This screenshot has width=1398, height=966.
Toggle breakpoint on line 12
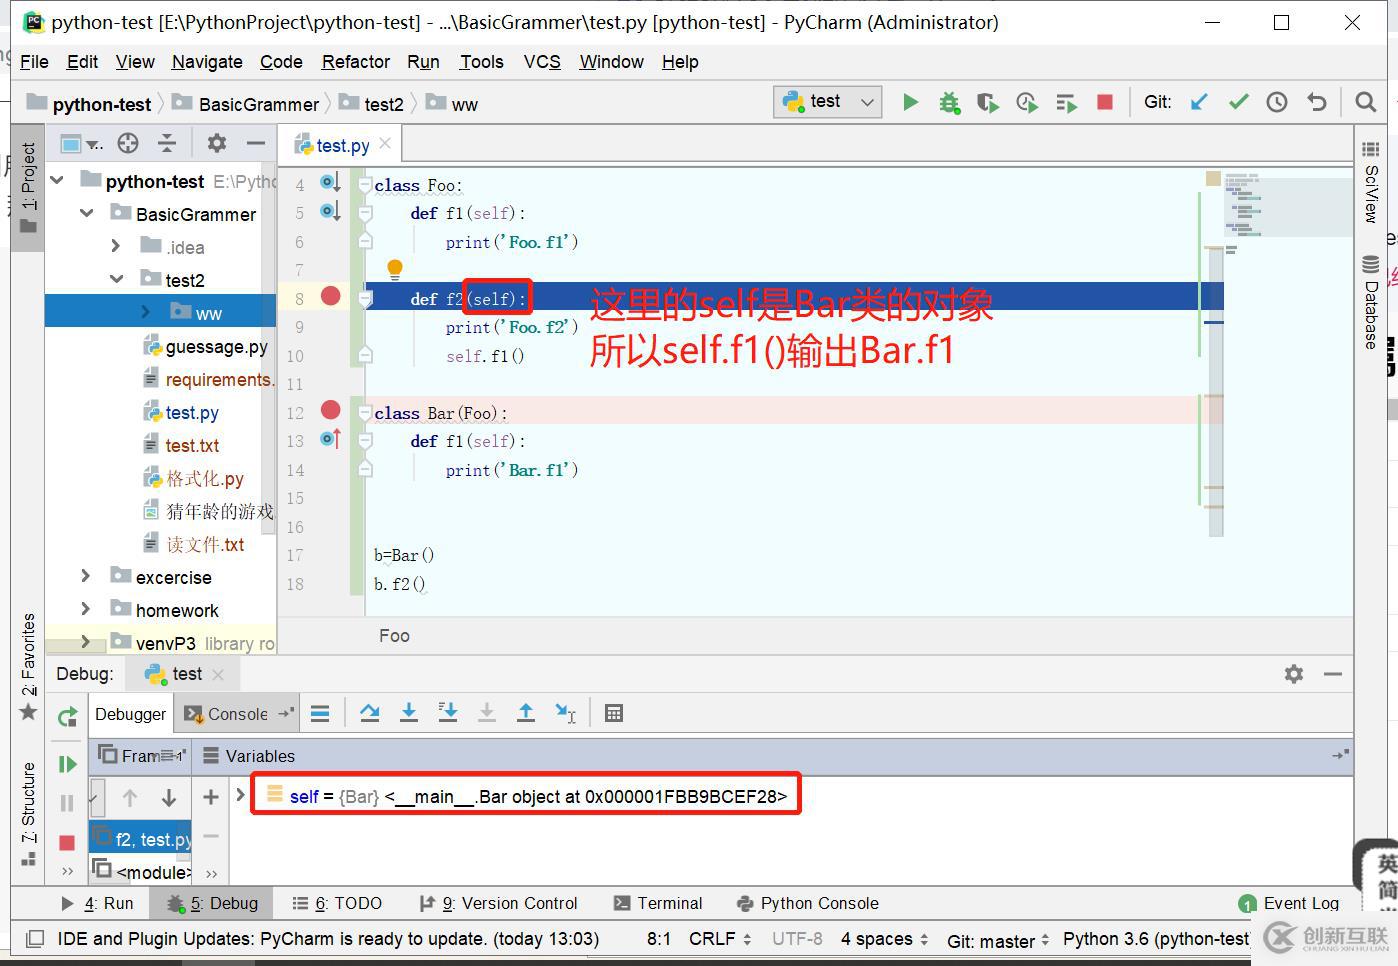(x=331, y=410)
